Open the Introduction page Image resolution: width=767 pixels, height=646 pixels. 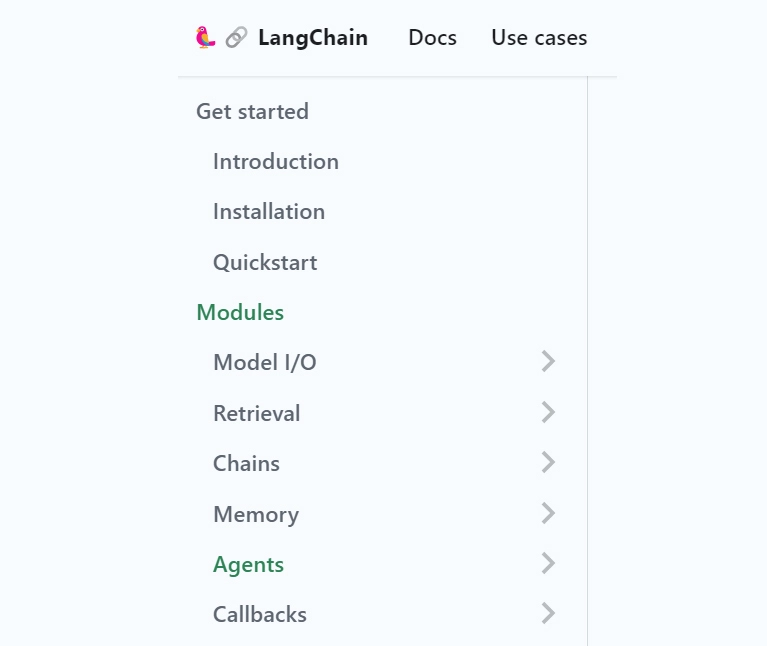tap(275, 161)
